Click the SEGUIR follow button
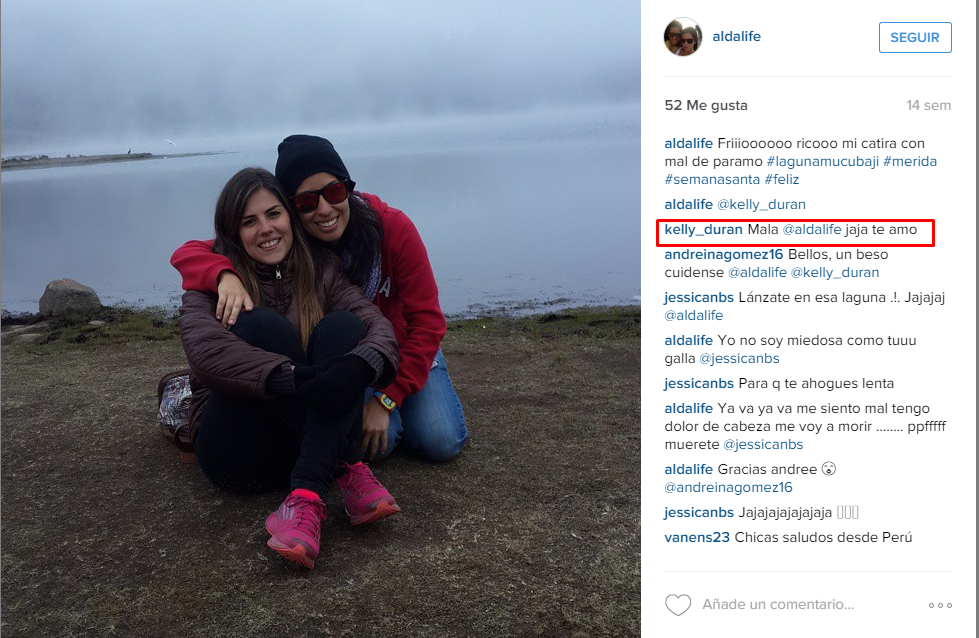 (x=915, y=37)
